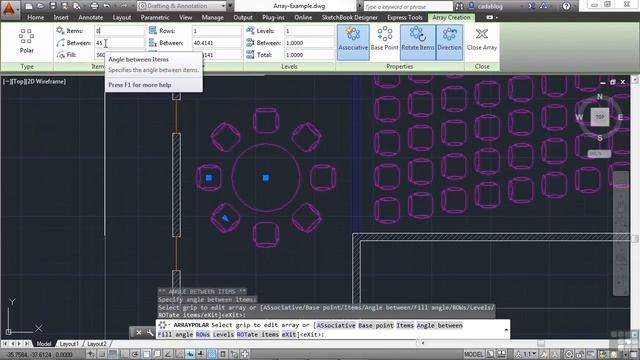Click the Open file icon in quick access toolbar

(x=40, y=6)
